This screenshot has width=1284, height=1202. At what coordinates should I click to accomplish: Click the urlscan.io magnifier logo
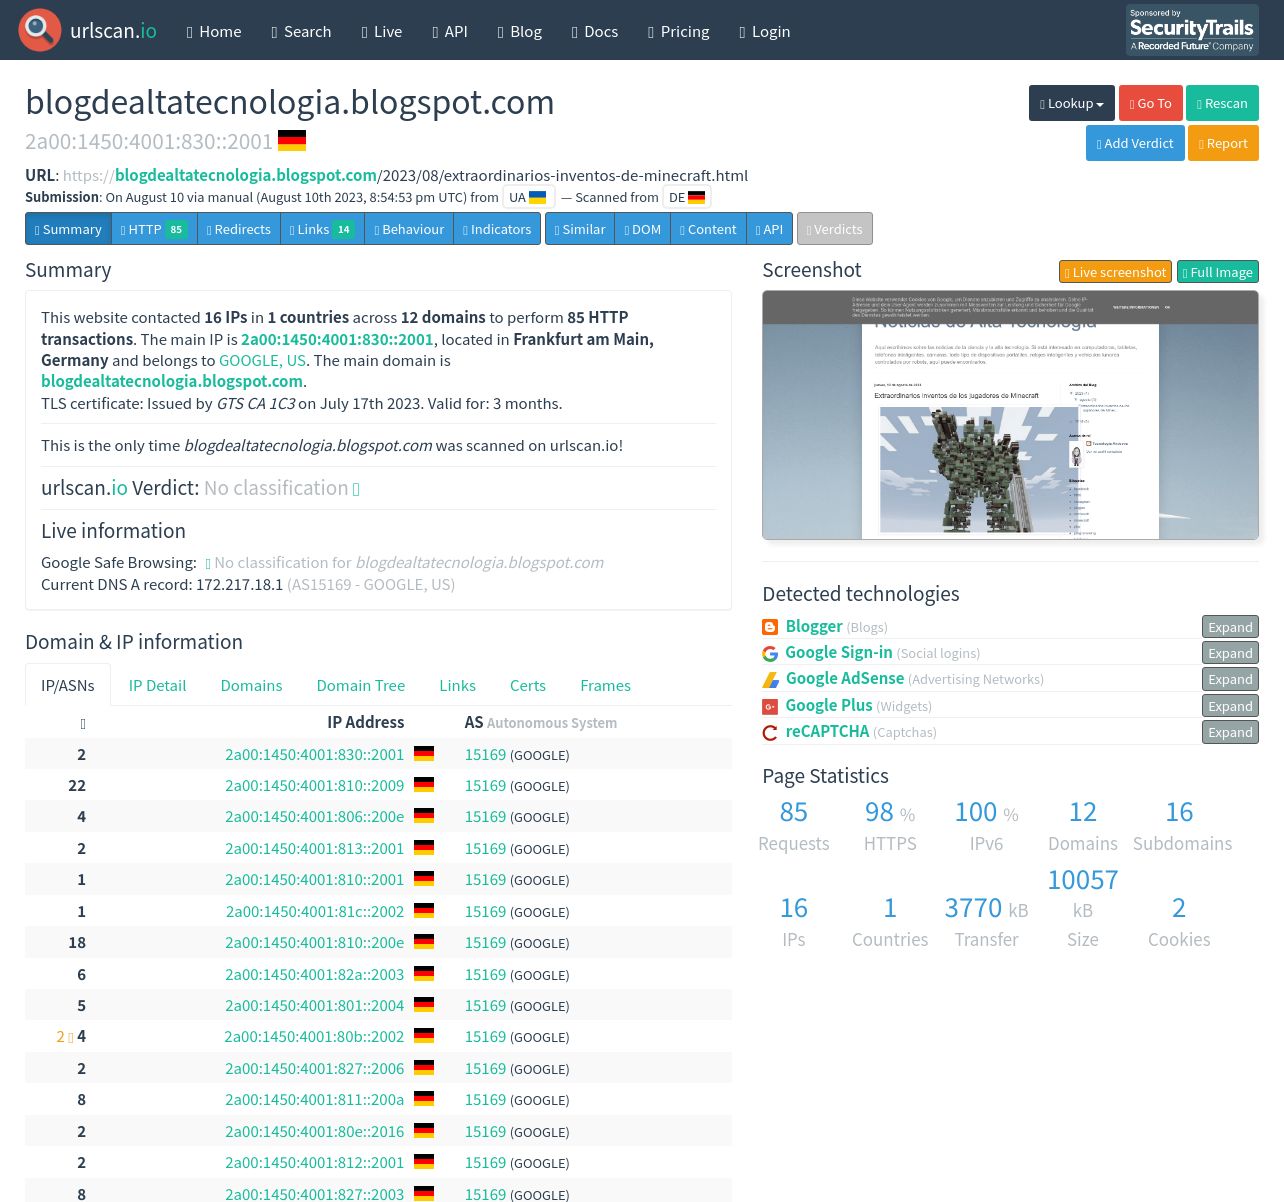click(x=40, y=30)
